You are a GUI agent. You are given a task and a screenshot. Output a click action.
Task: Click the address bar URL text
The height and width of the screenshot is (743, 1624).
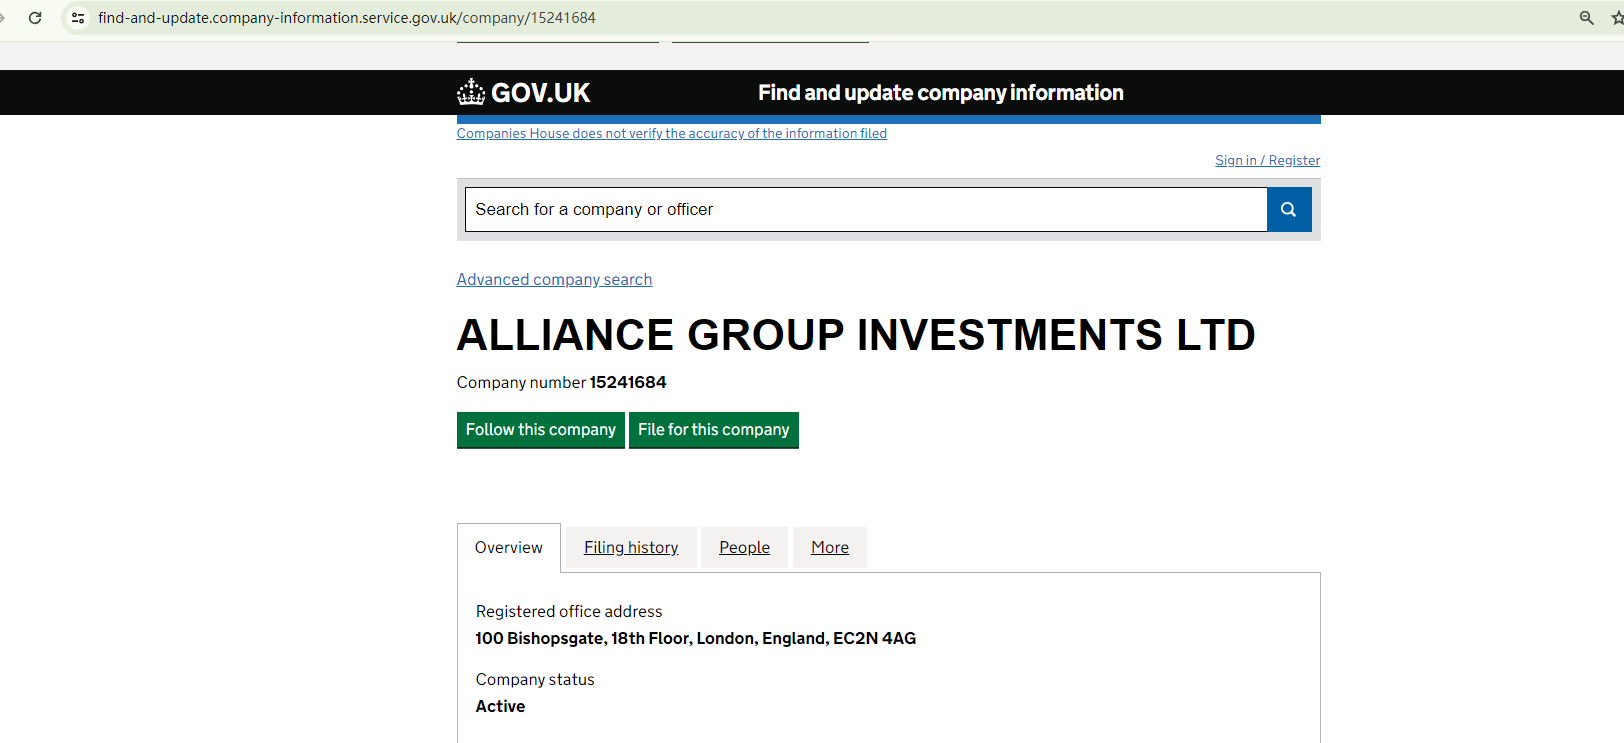click(x=346, y=18)
